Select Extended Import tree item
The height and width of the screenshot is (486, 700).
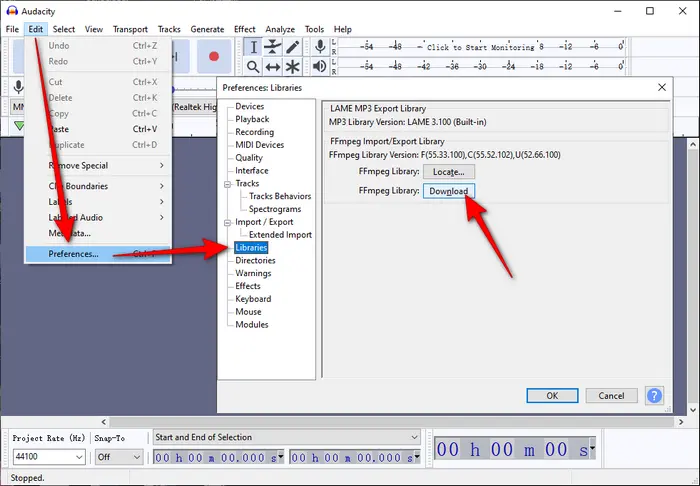click(x=280, y=235)
